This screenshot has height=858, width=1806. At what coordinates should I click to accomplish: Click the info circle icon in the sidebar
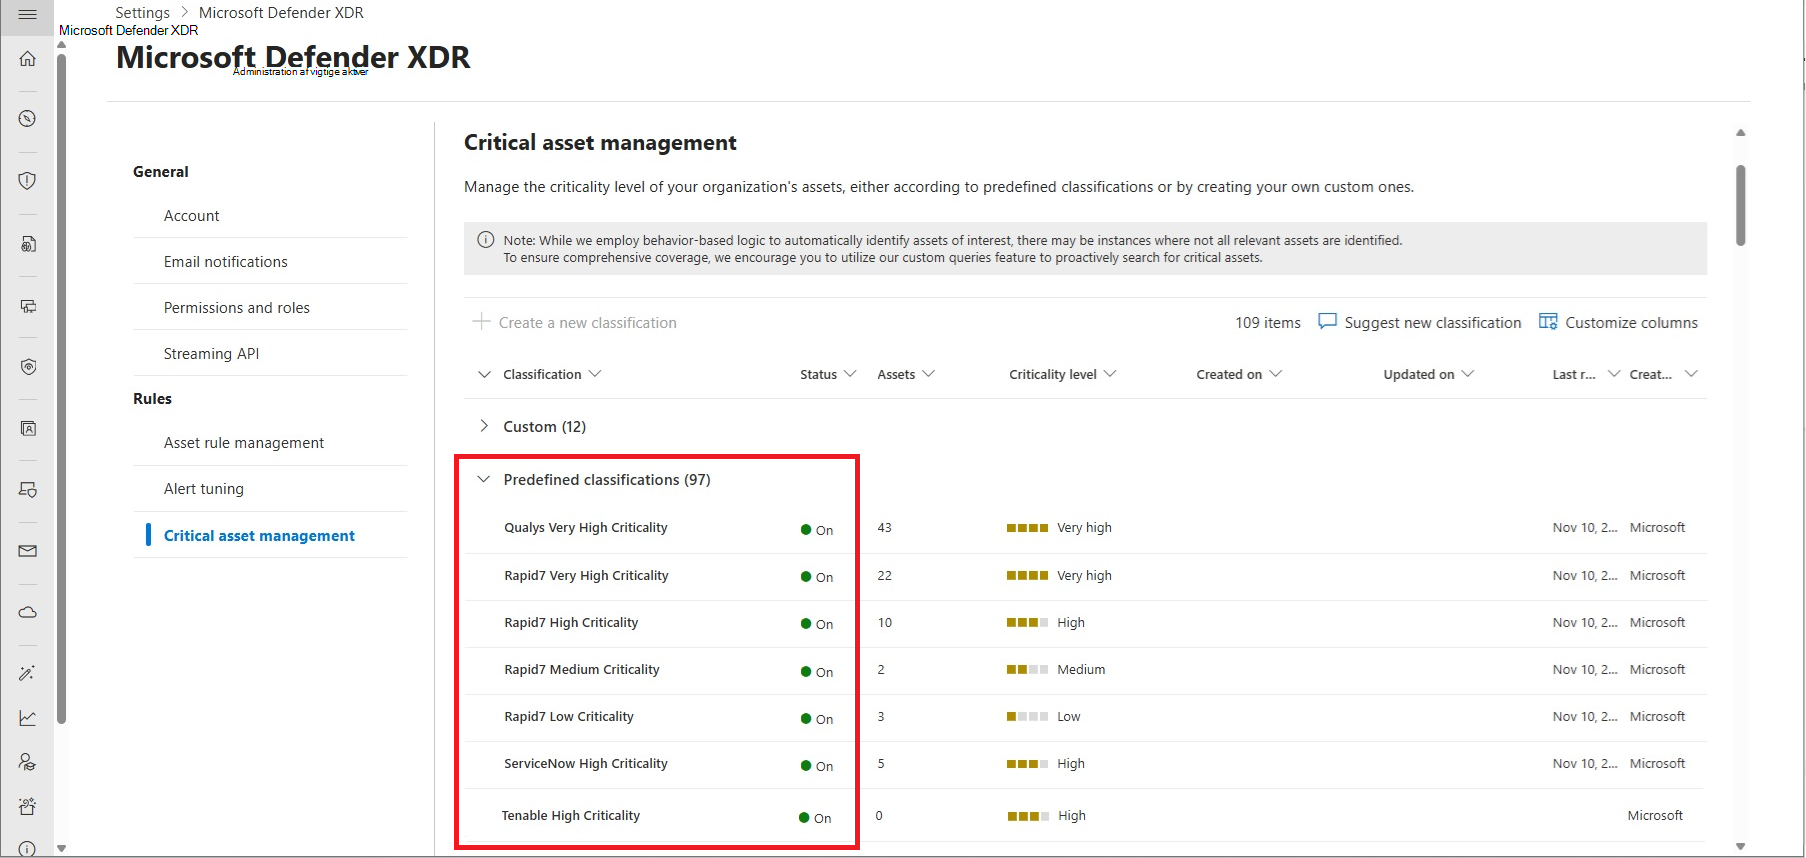coord(27,849)
